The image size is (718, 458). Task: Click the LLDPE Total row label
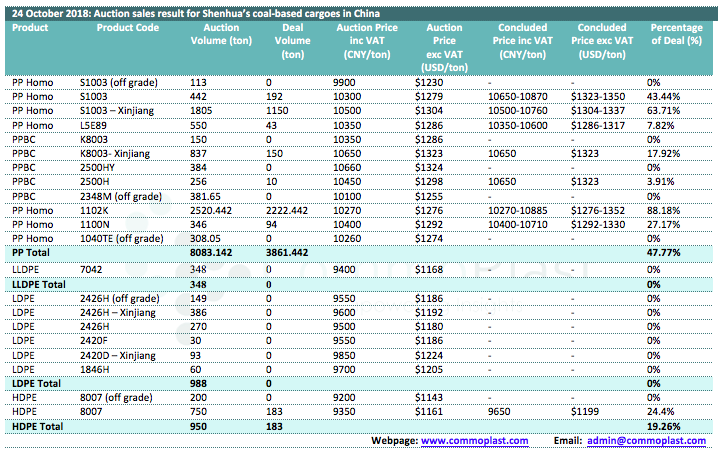click(x=39, y=284)
